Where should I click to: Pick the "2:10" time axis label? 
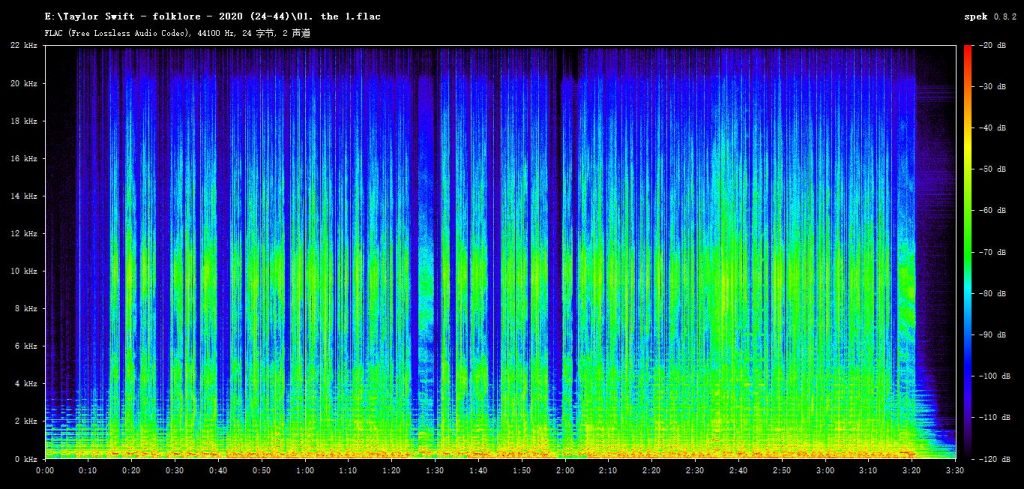click(609, 470)
